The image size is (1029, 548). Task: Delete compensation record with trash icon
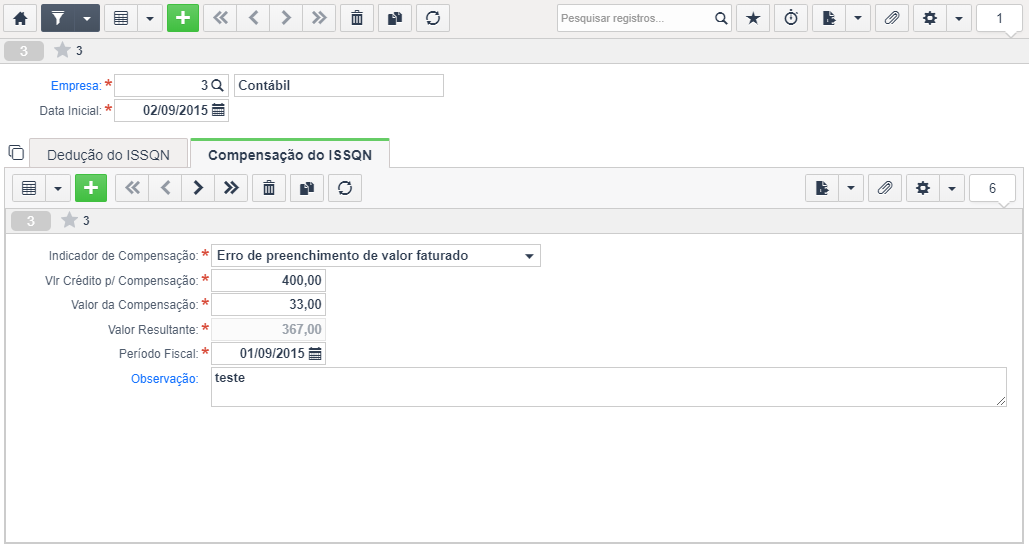[269, 188]
